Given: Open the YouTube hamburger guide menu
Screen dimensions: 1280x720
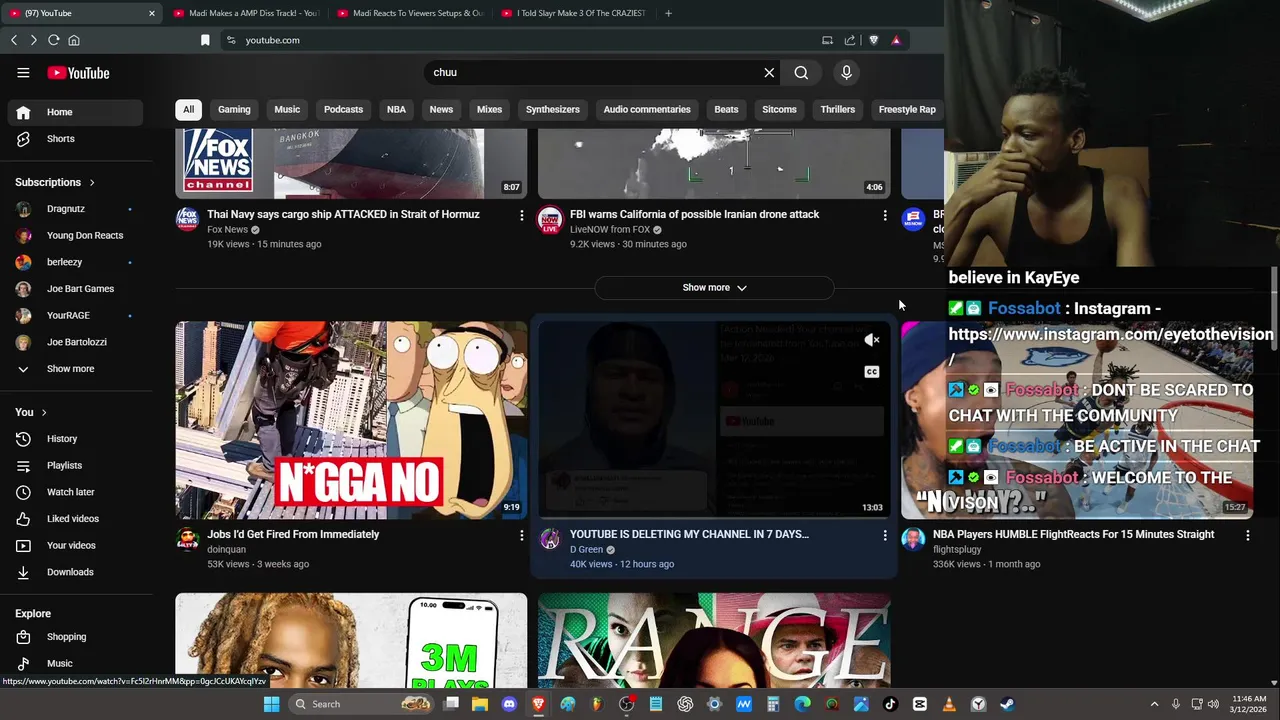Looking at the screenshot, I should click(23, 73).
